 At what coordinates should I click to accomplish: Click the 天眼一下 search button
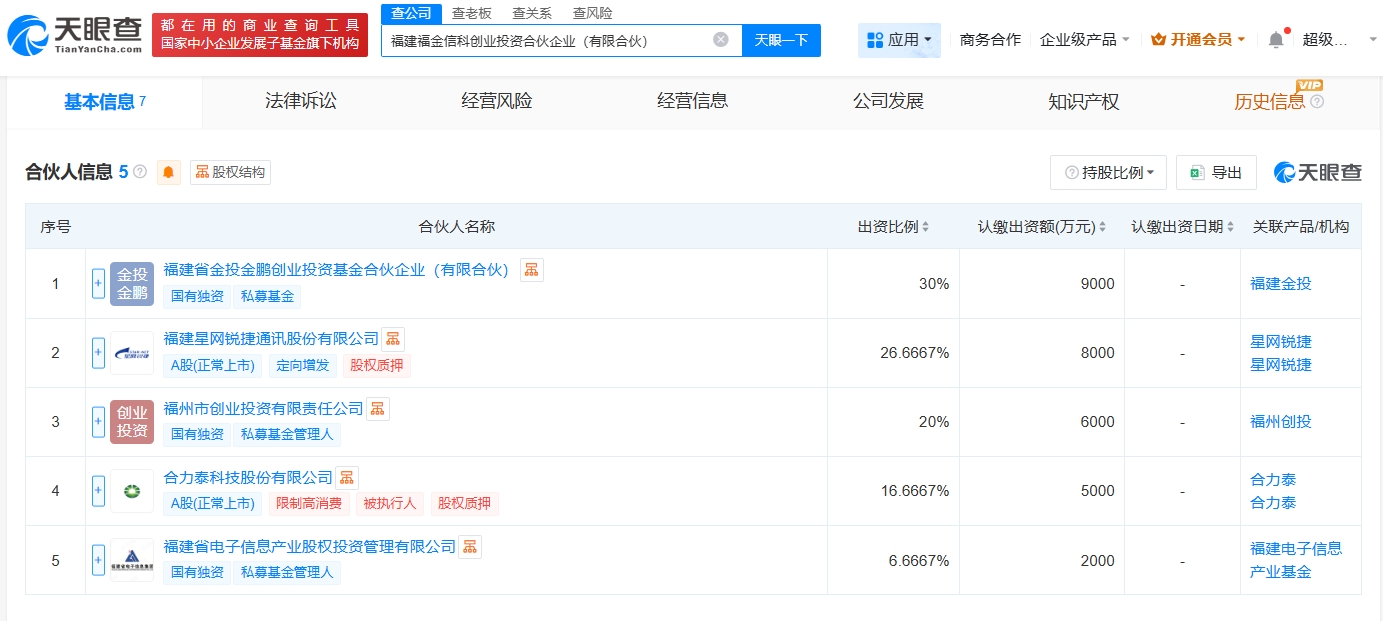click(x=781, y=40)
